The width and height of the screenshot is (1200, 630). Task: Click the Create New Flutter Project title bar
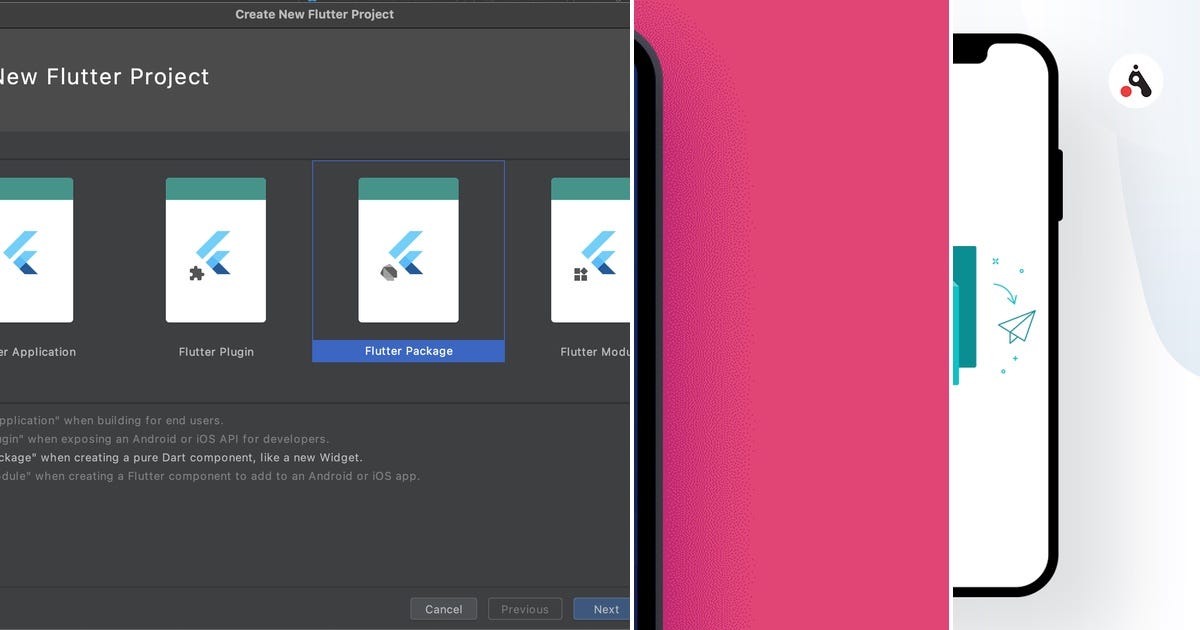coord(315,14)
